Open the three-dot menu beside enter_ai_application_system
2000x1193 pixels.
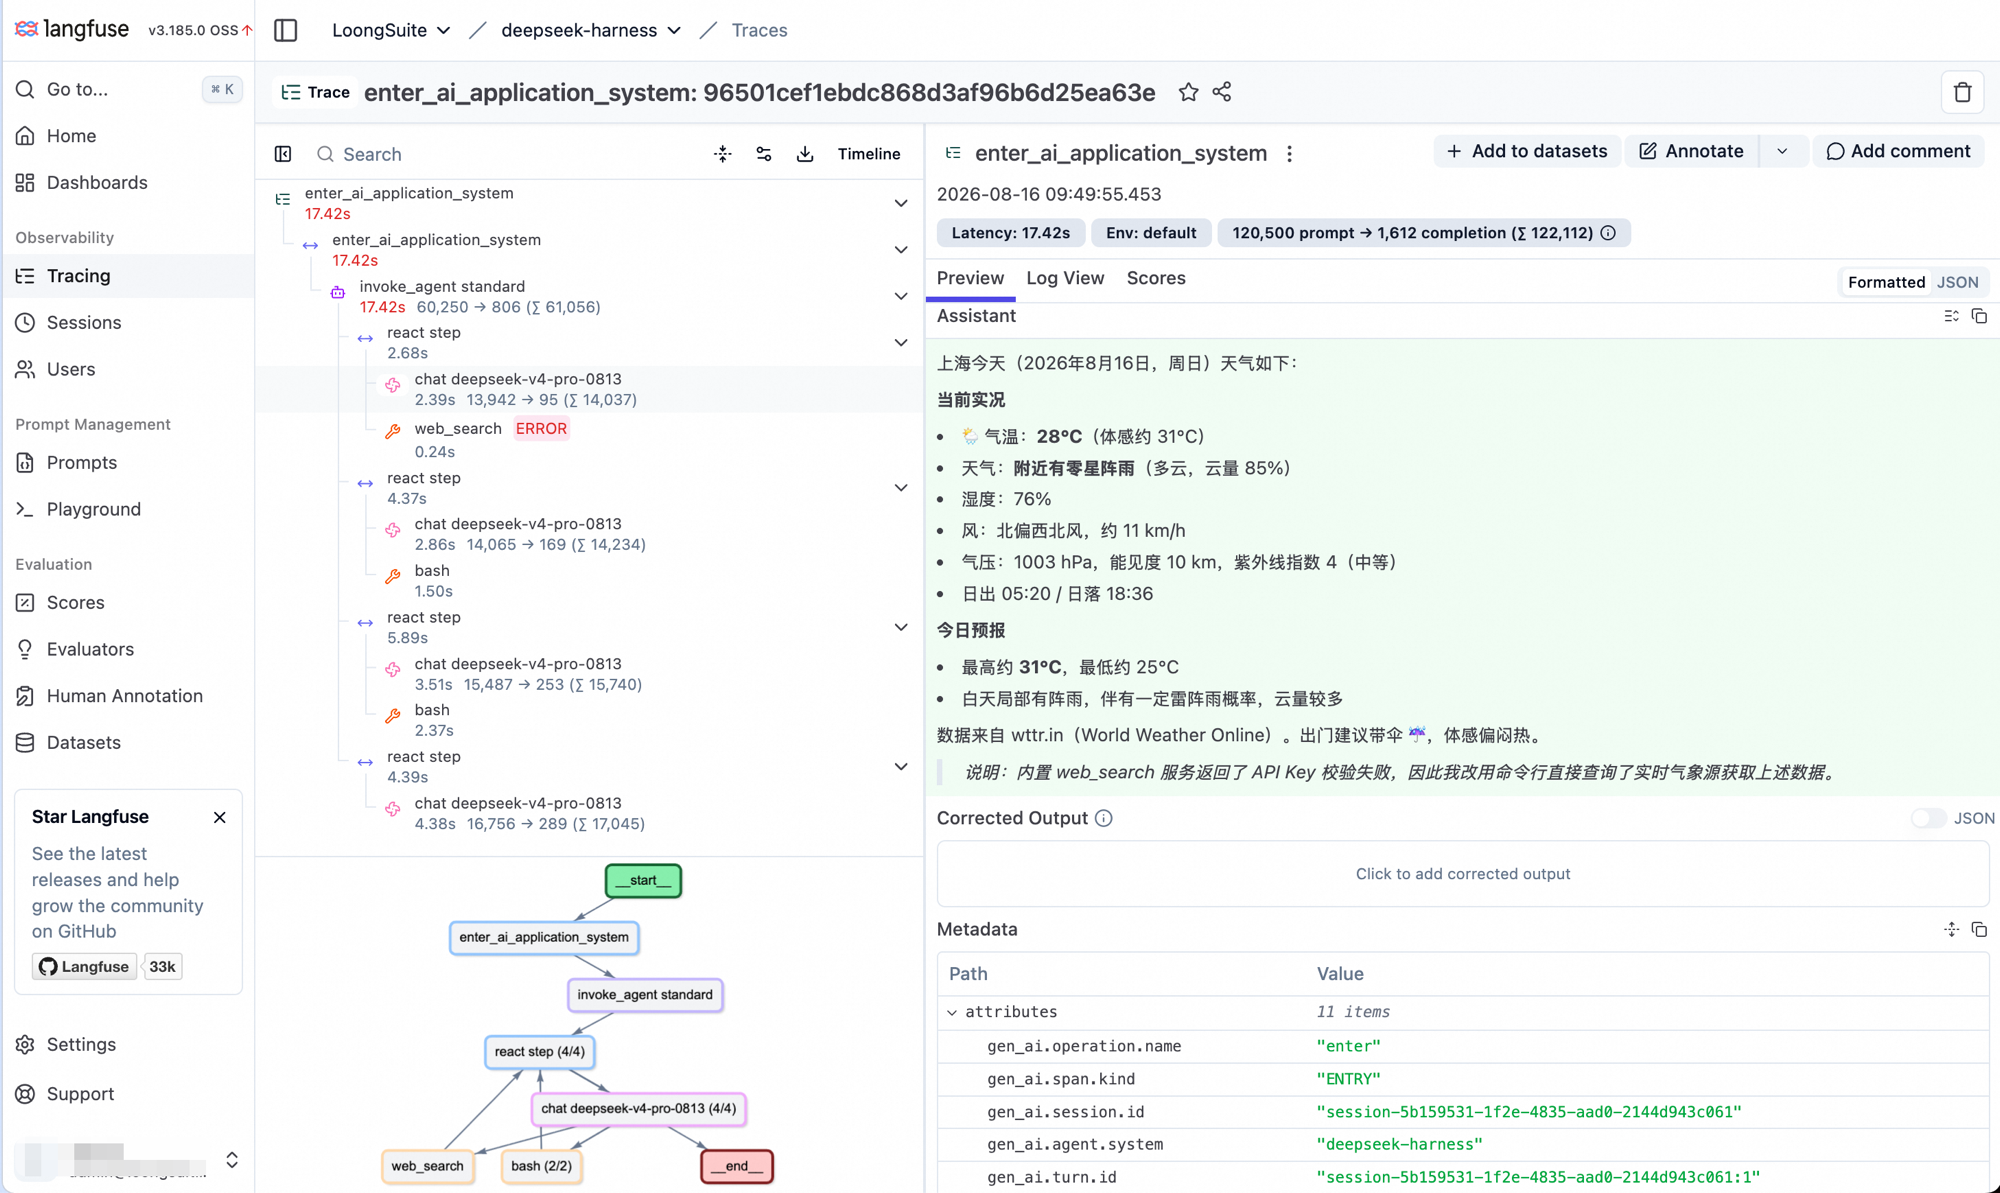[1289, 153]
